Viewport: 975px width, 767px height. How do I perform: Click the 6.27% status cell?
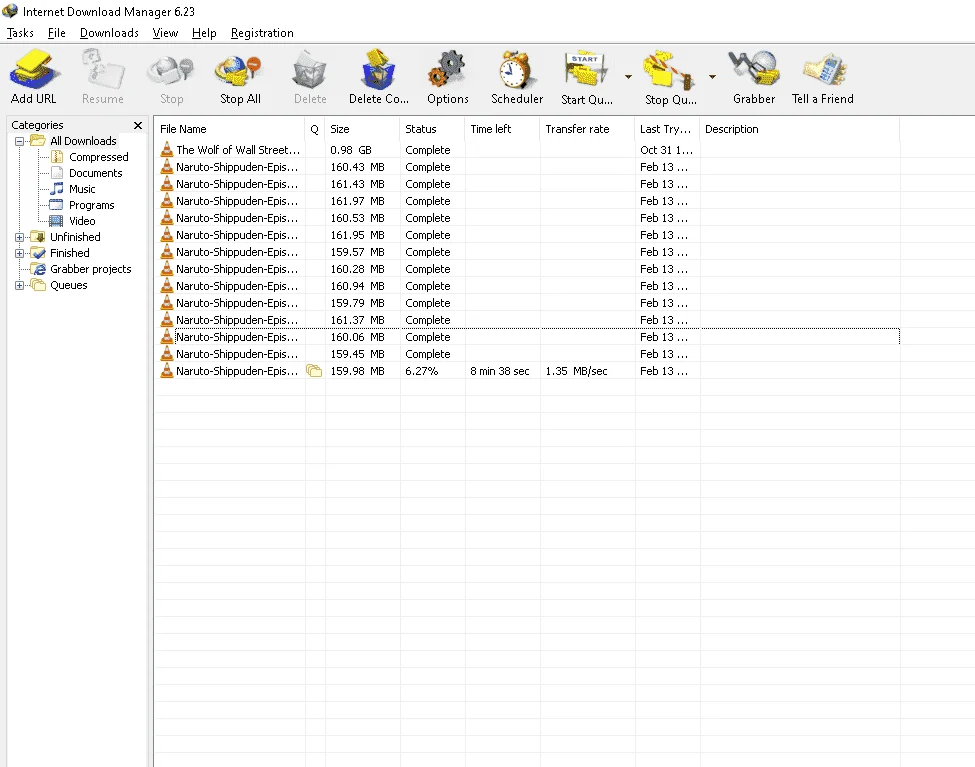click(422, 371)
